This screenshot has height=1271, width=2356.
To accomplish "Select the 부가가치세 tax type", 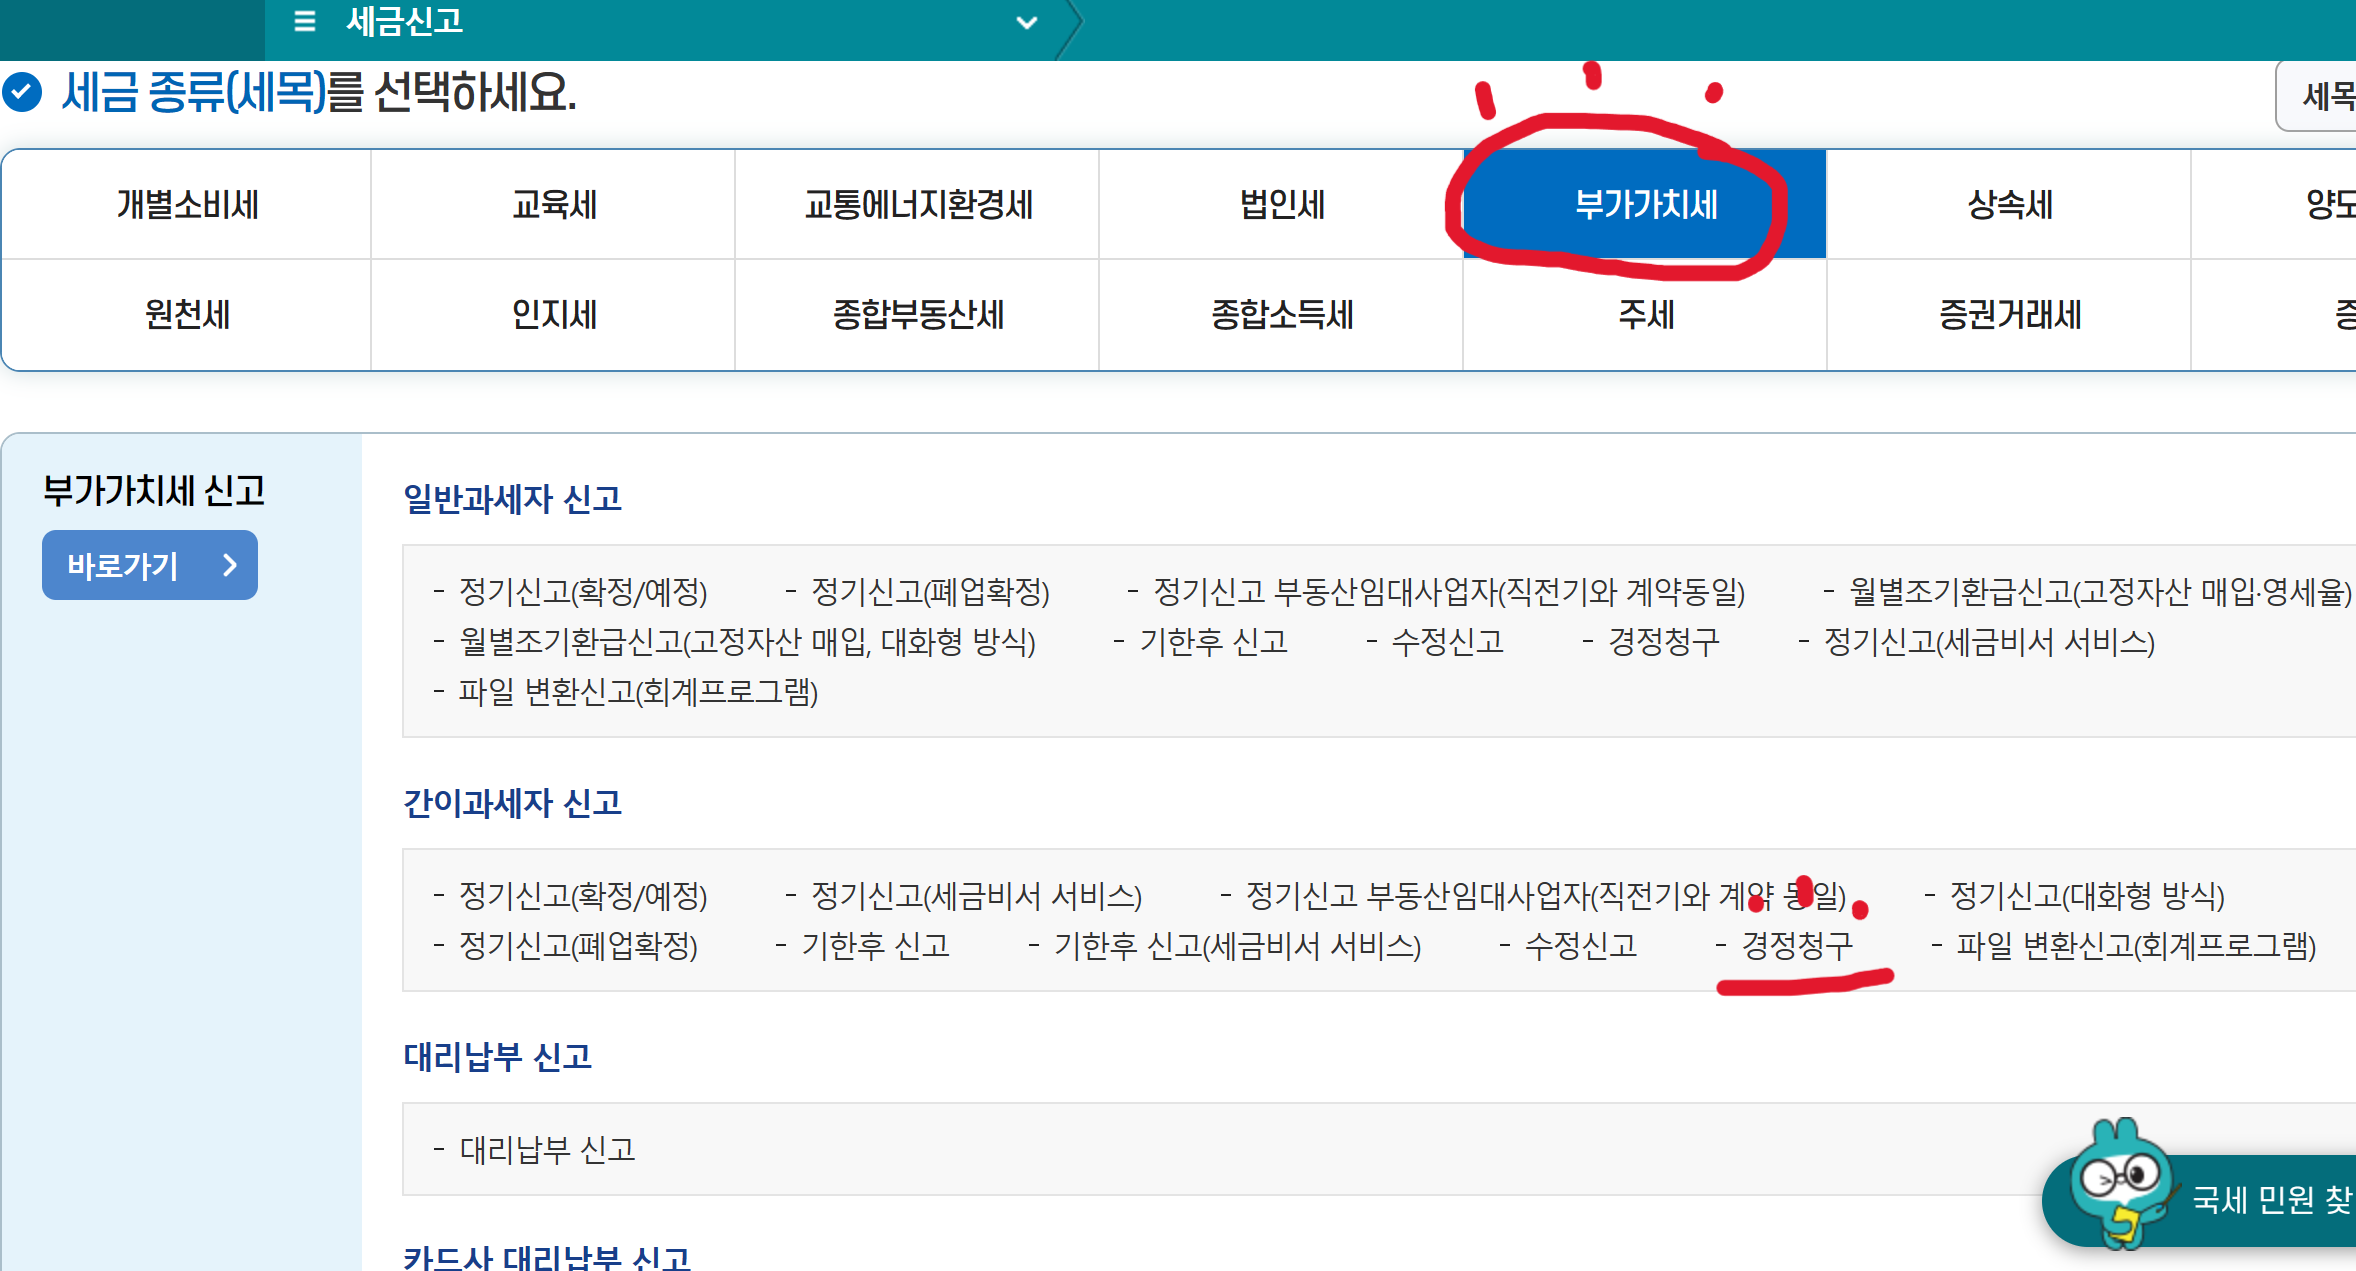I will click(x=1643, y=204).
